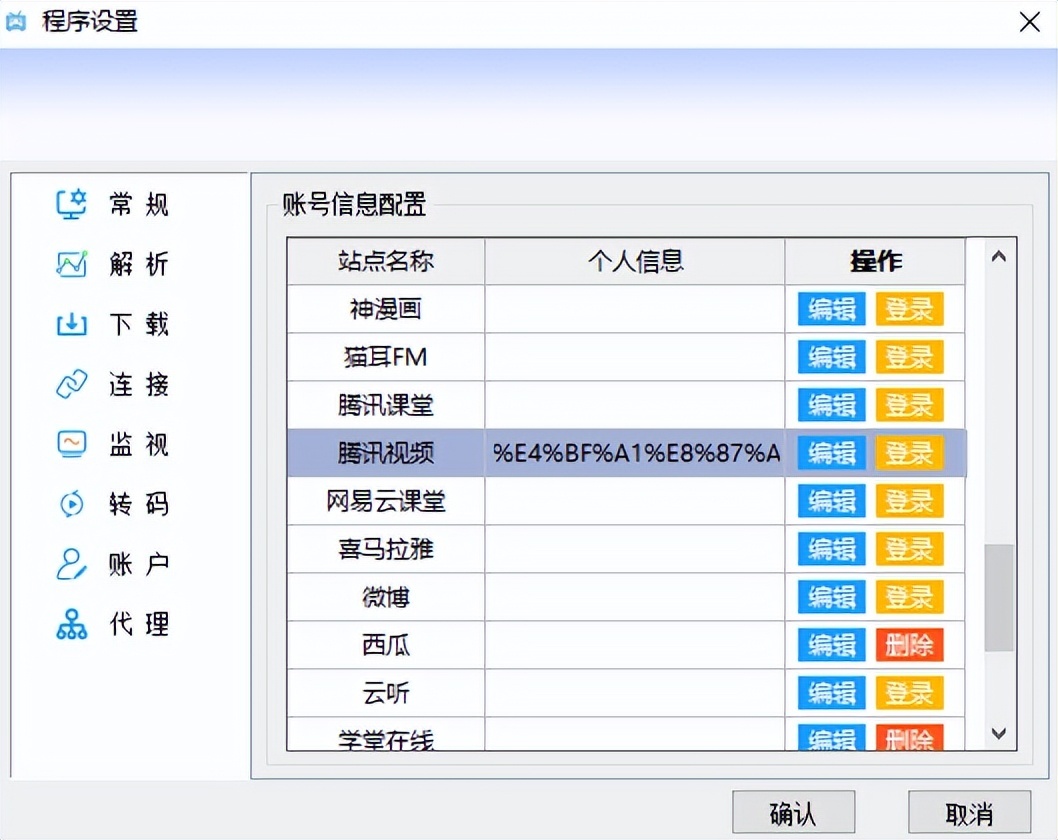Log in to 微博 account
This screenshot has height=840, width=1058.
pyautogui.click(x=909, y=597)
